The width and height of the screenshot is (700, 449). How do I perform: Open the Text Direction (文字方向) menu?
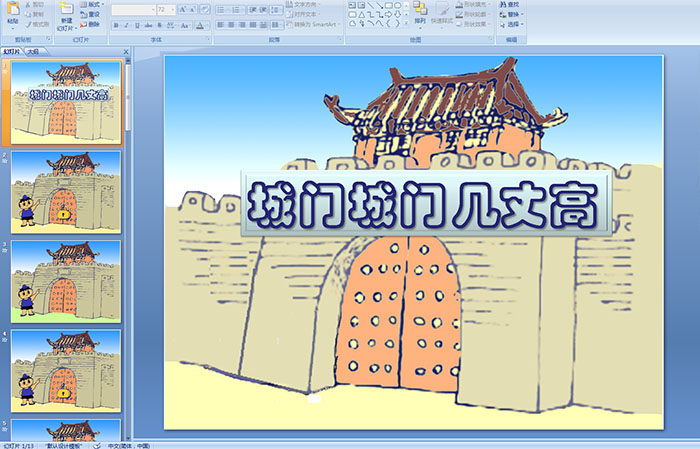point(304,4)
